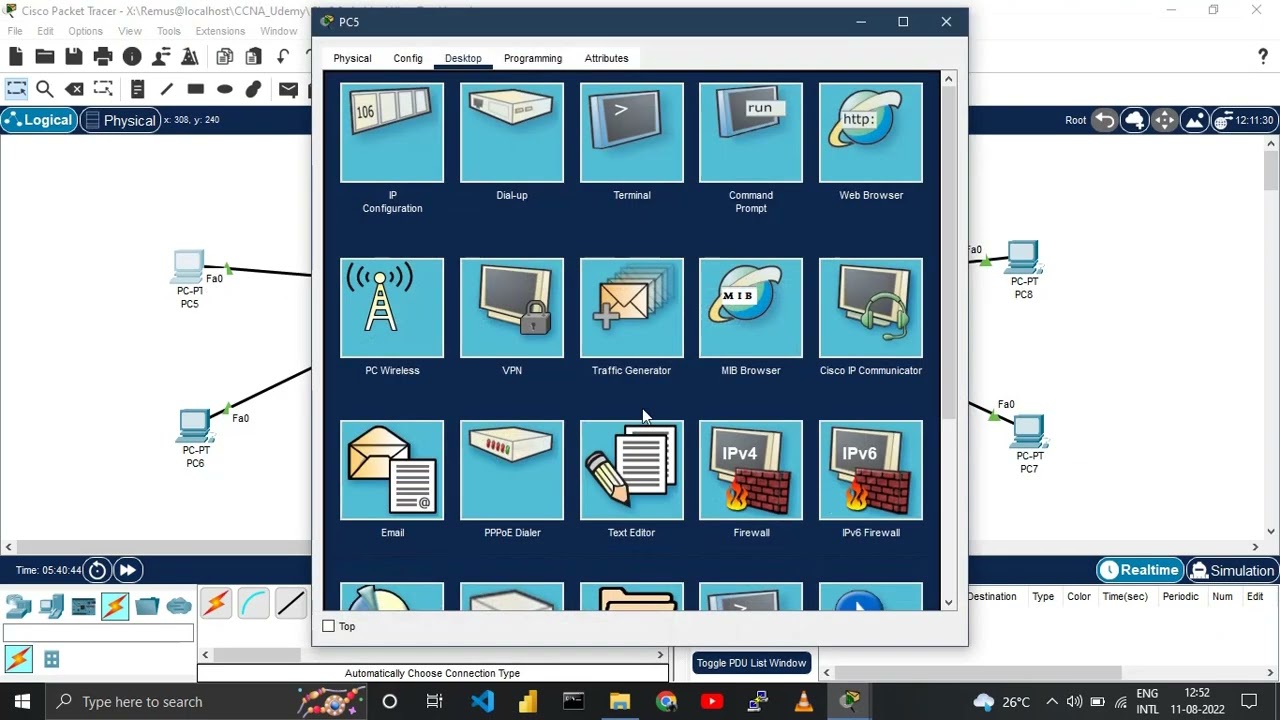Open IP Configuration in PC5 desktop

[x=392, y=133]
